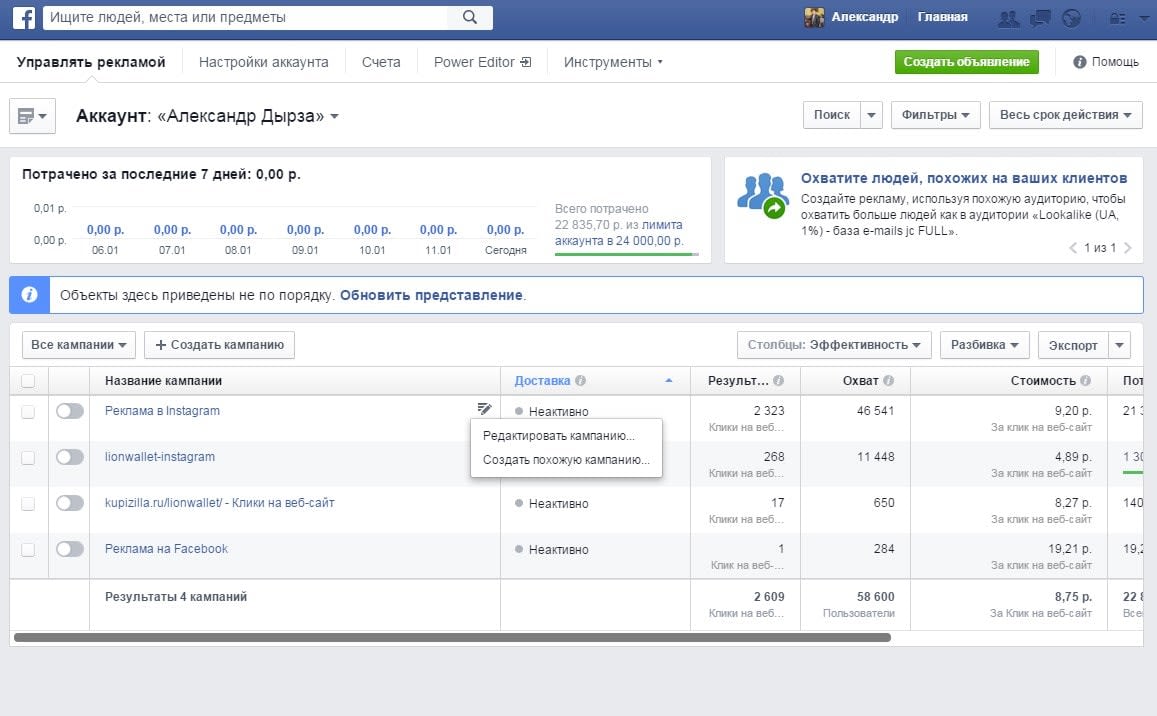Open lionwallet-instagram campaign link

(x=159, y=457)
